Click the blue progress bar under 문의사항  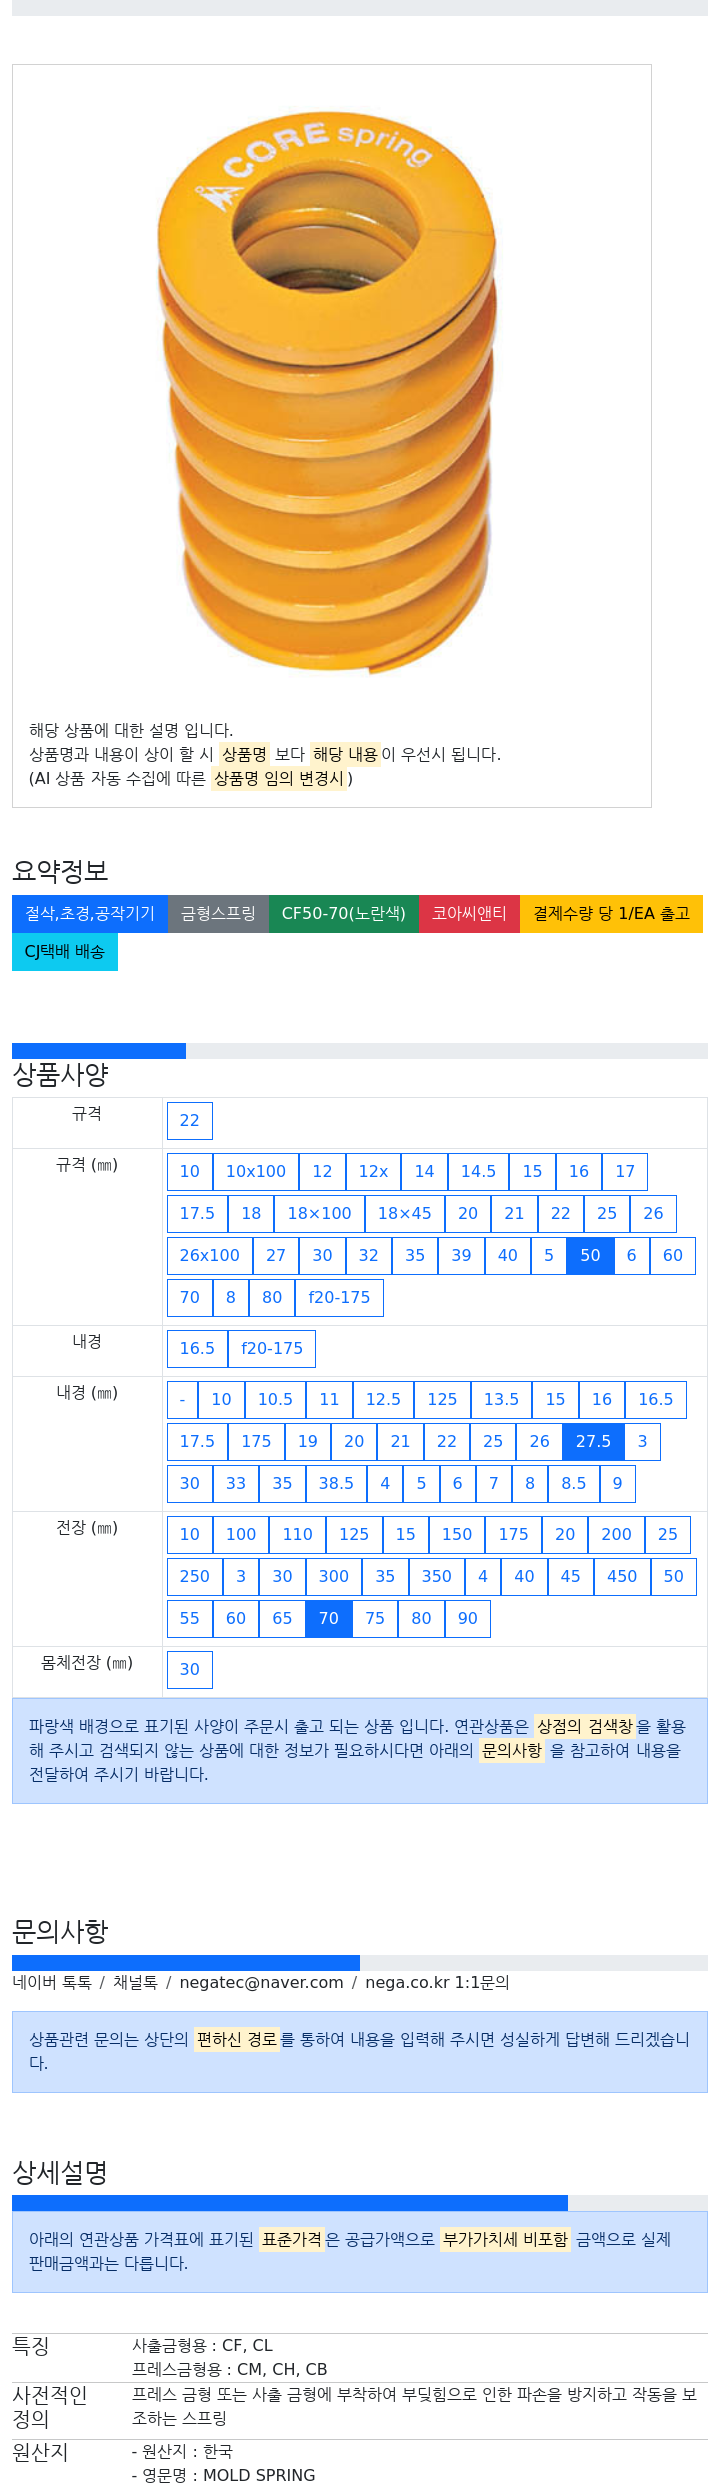click(186, 1963)
